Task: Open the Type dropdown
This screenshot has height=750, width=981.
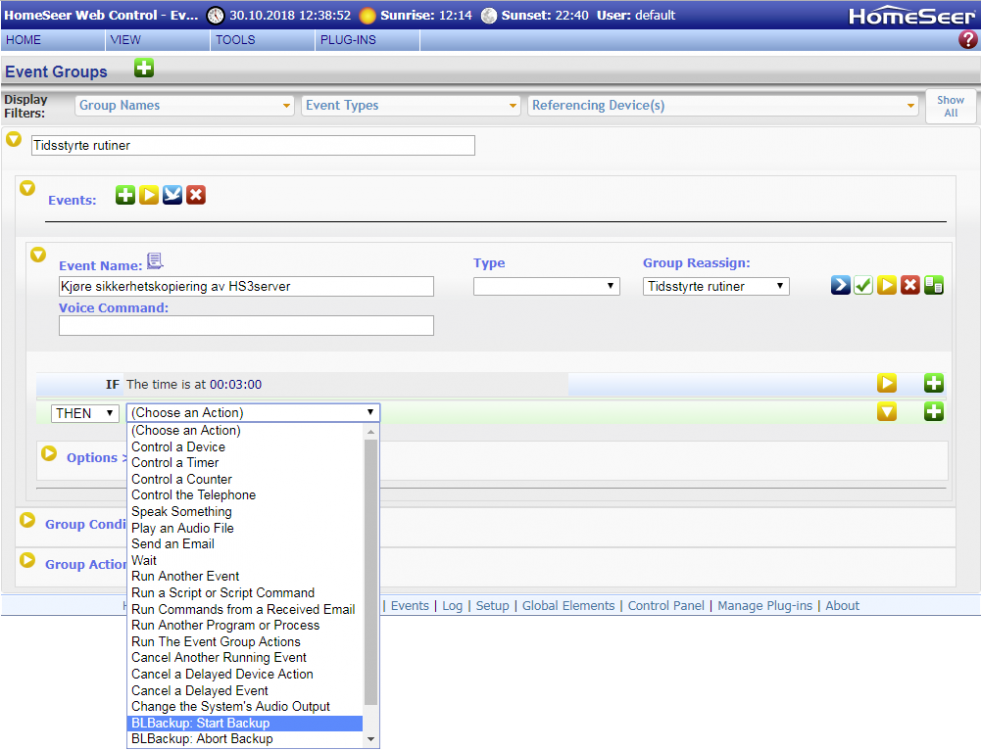Action: (x=547, y=286)
